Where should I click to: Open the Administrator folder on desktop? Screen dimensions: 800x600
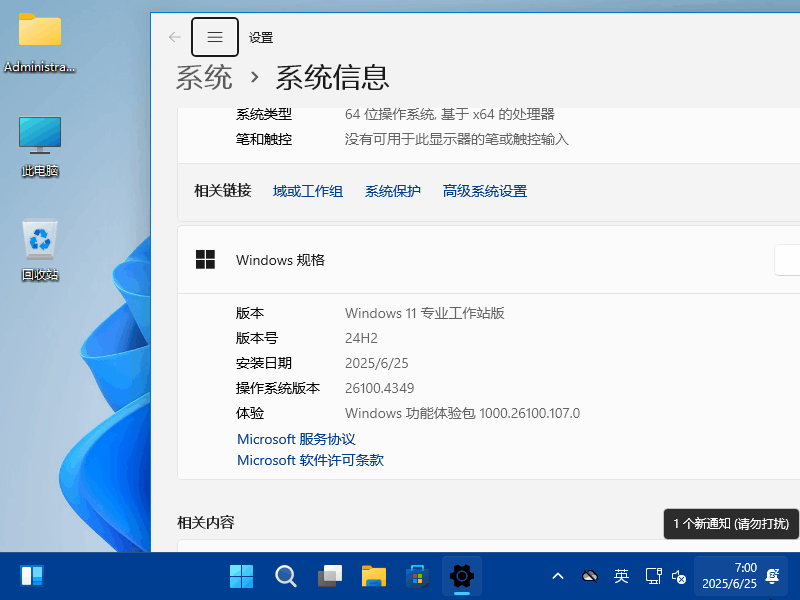click(x=40, y=44)
